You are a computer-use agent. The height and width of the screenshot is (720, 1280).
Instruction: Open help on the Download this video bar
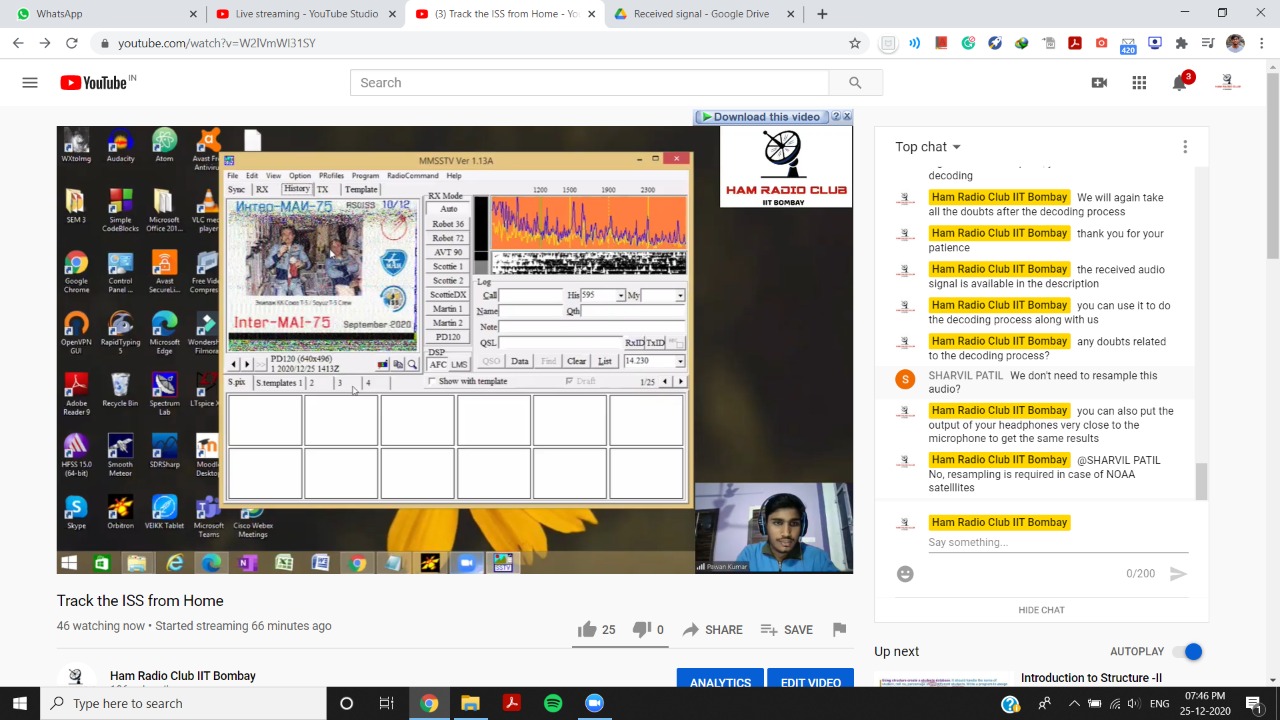tap(836, 117)
